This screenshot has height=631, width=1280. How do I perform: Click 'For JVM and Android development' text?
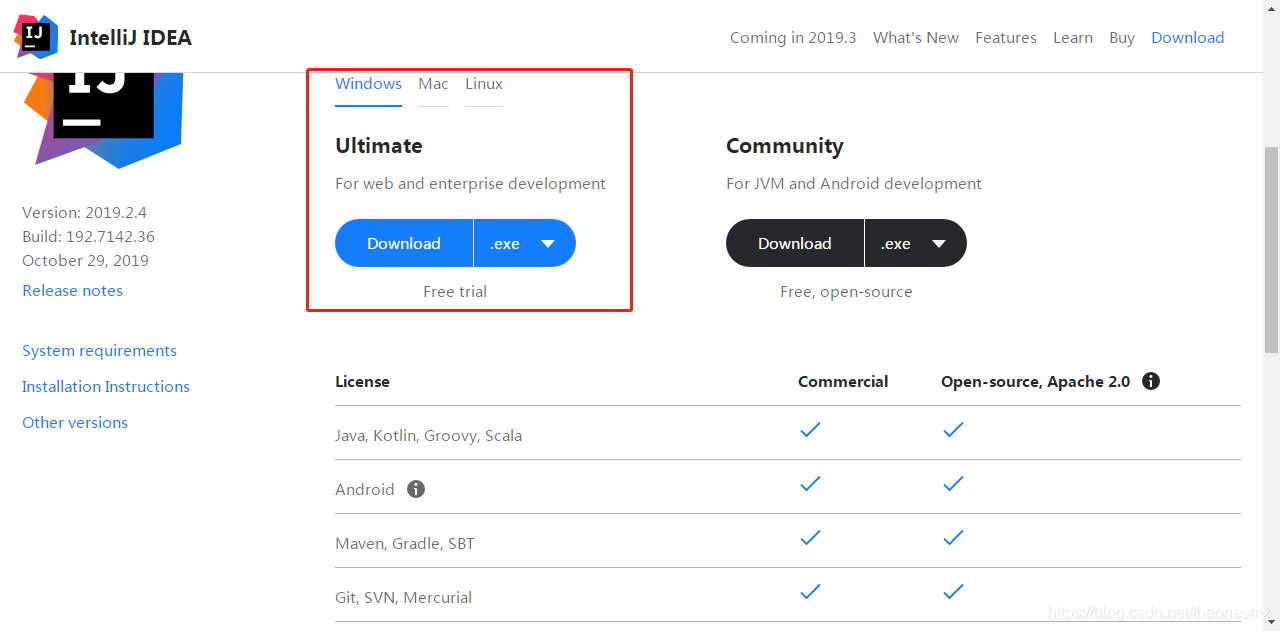pos(854,183)
